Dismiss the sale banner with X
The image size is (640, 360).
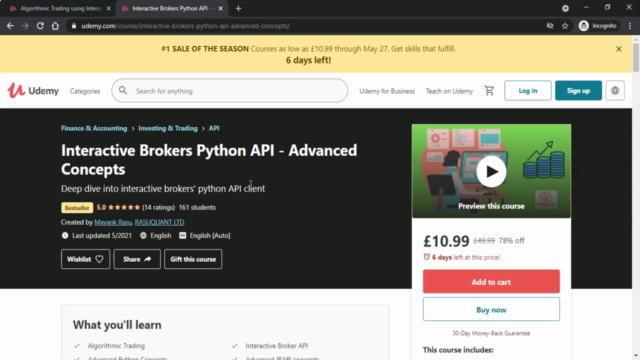coord(619,49)
